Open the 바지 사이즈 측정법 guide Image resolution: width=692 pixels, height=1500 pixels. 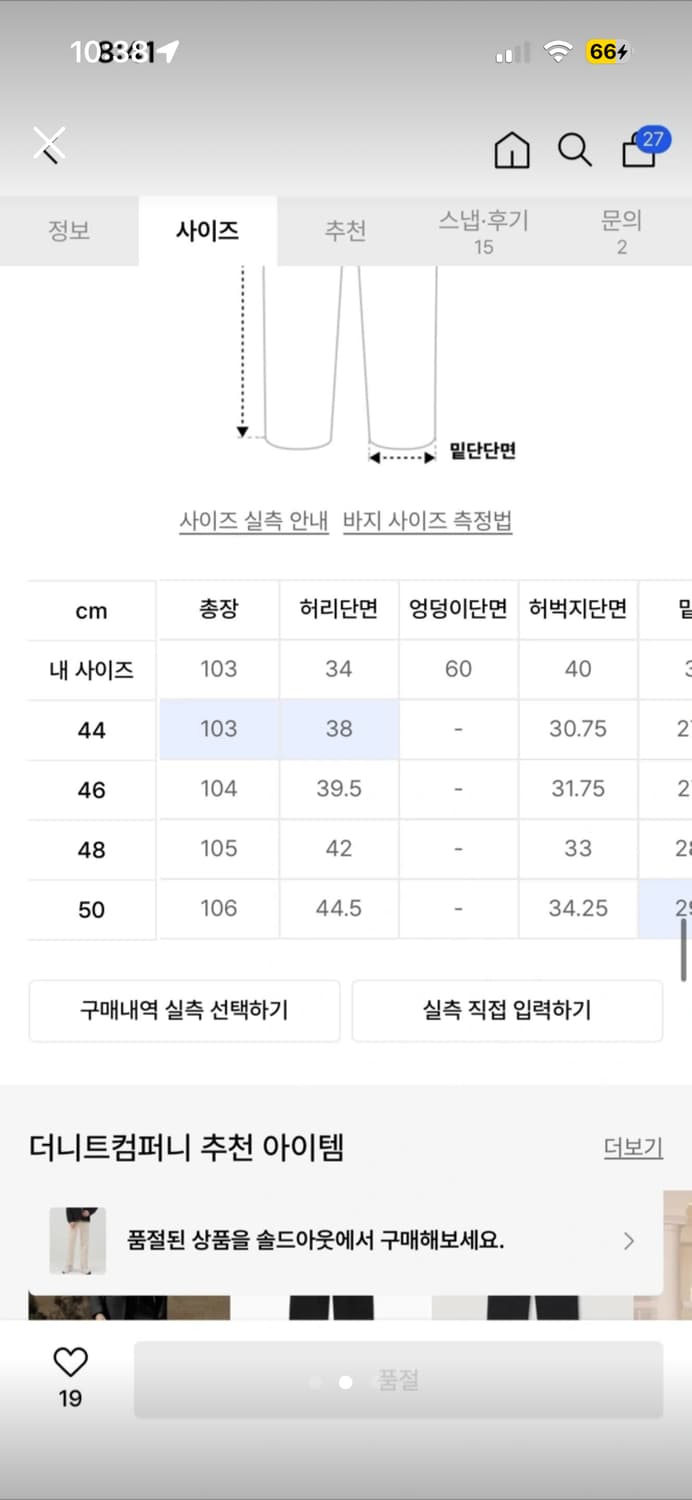428,522
